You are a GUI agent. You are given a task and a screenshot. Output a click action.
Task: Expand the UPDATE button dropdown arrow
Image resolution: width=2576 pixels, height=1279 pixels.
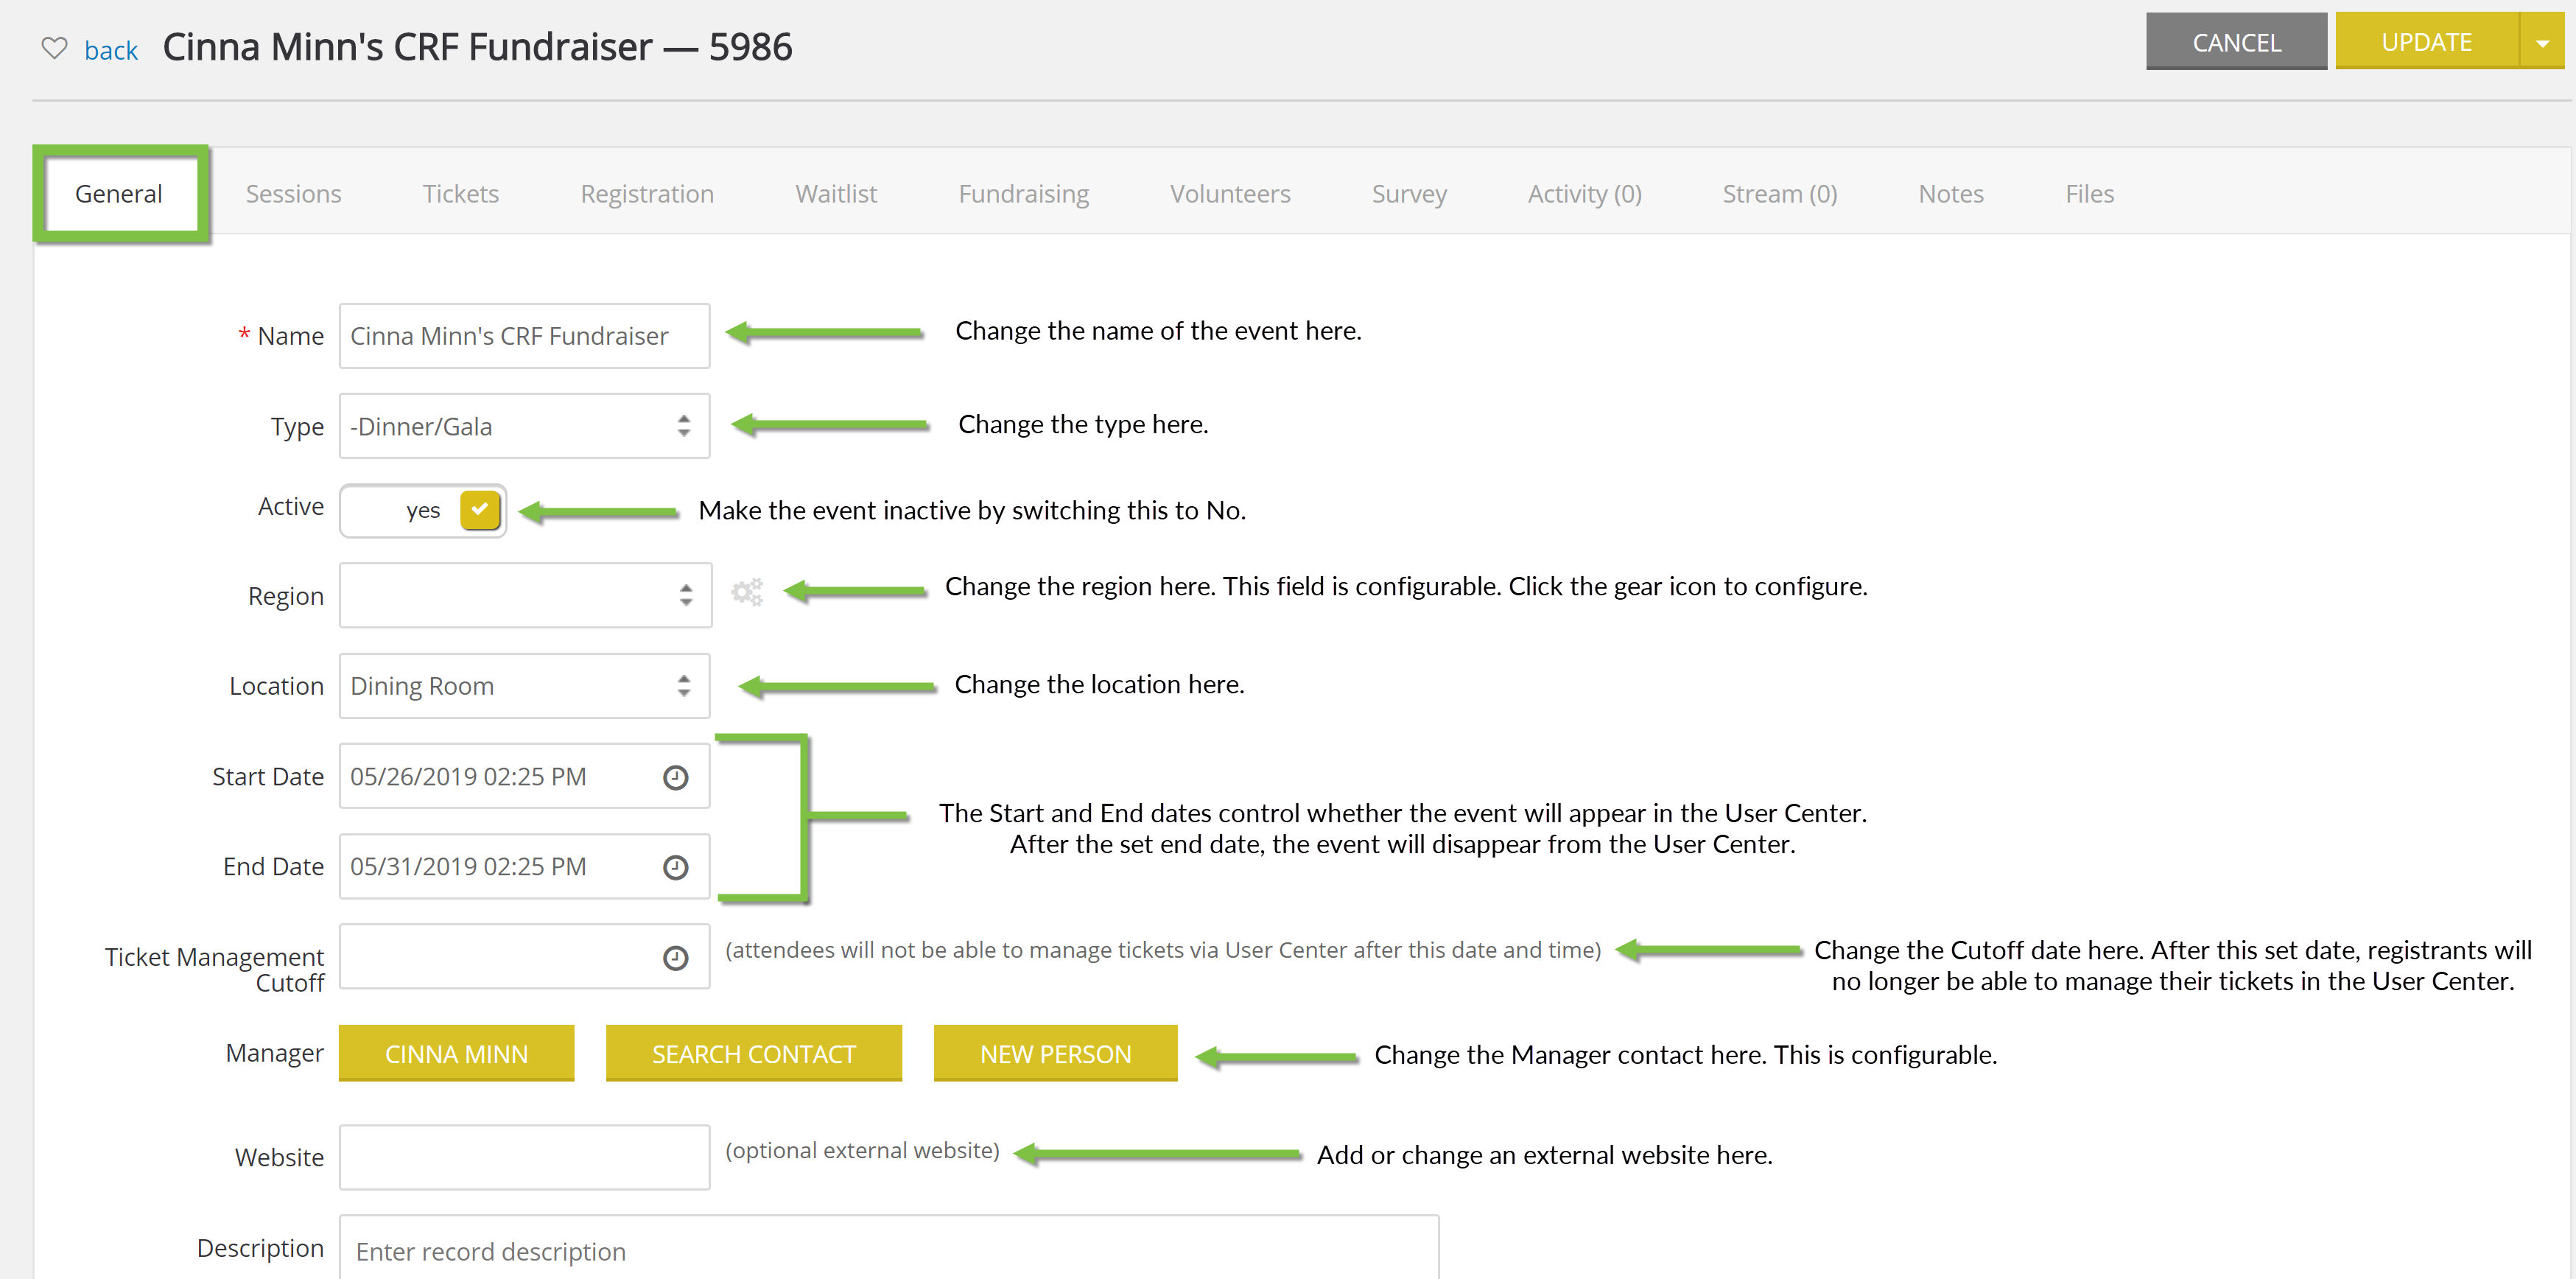[2542, 42]
